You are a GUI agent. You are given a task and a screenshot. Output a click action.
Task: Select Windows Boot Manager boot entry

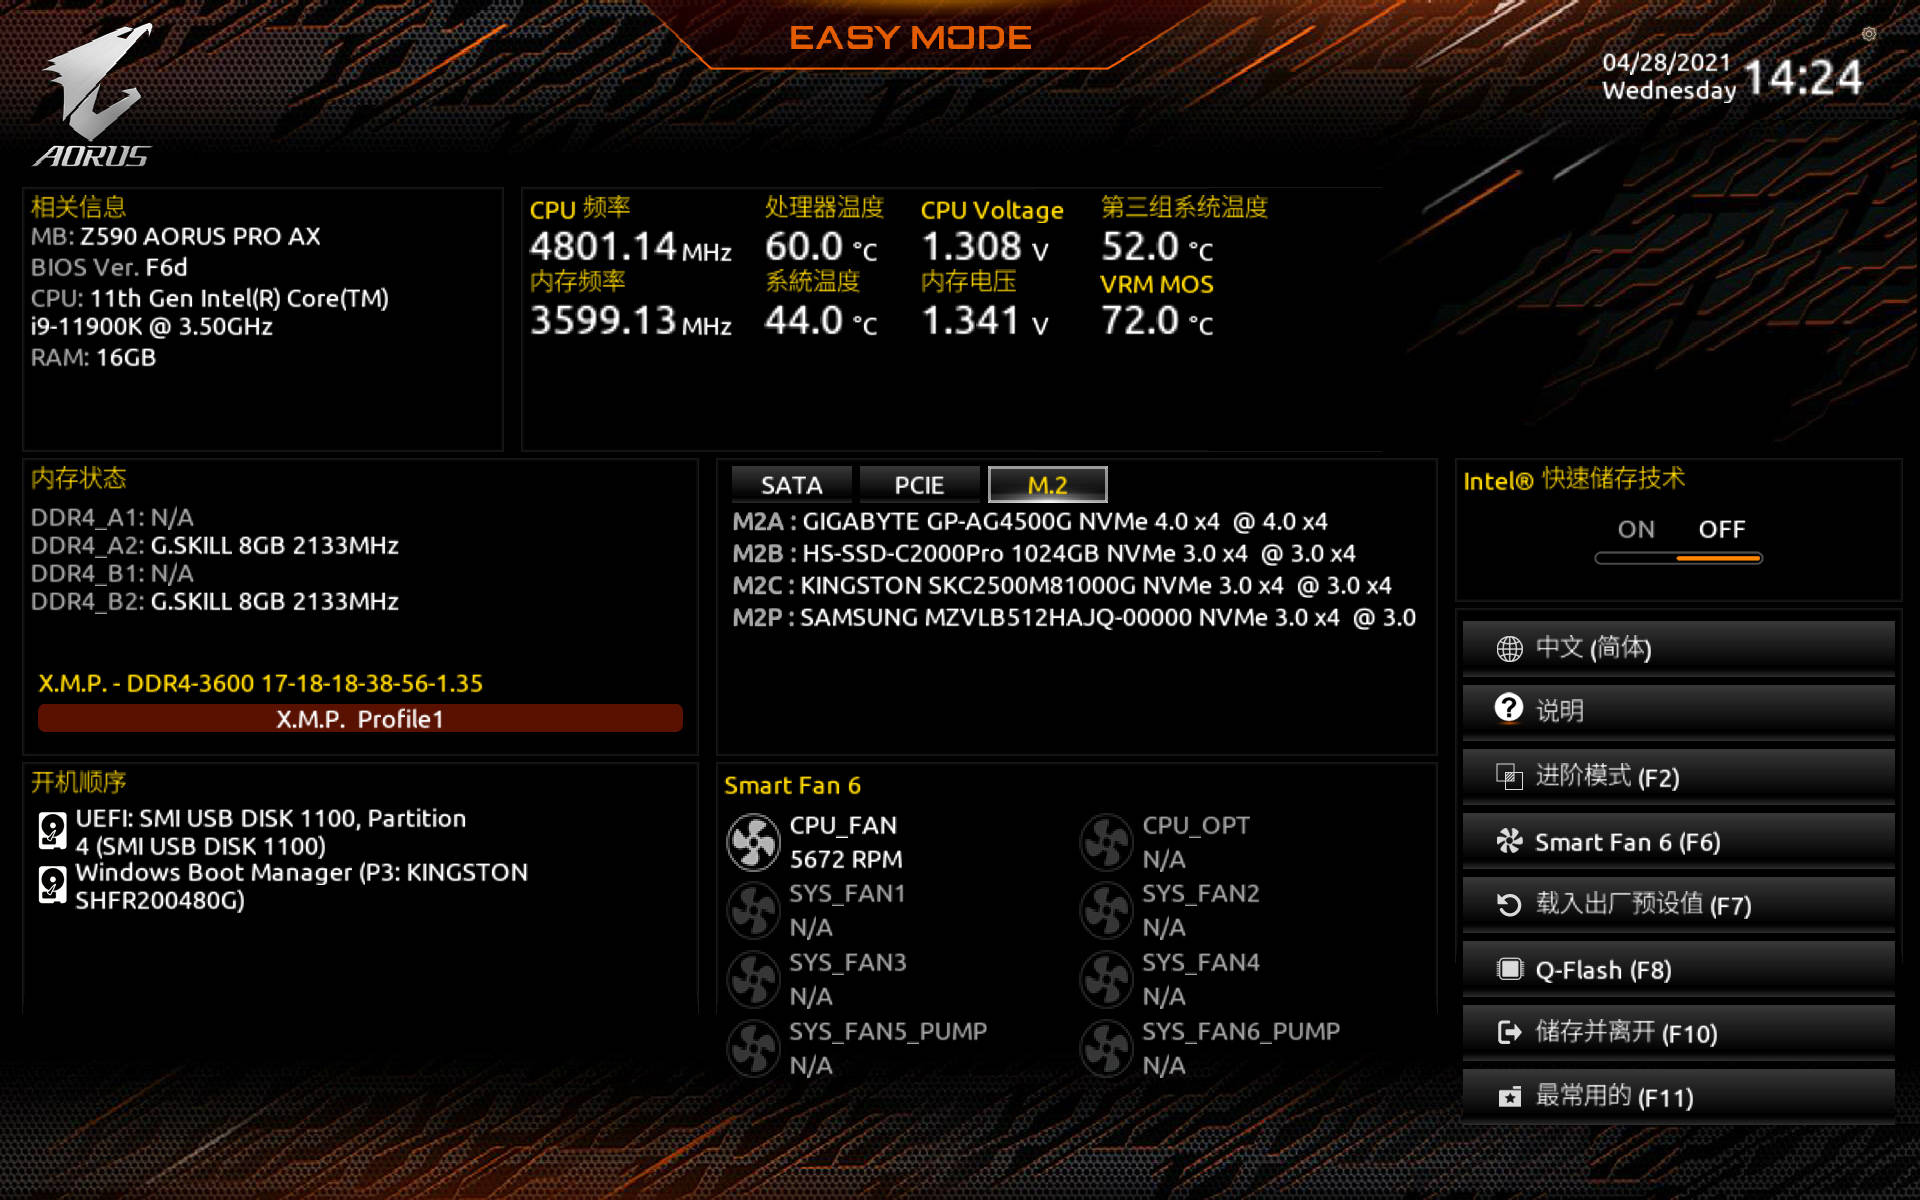click(x=302, y=886)
